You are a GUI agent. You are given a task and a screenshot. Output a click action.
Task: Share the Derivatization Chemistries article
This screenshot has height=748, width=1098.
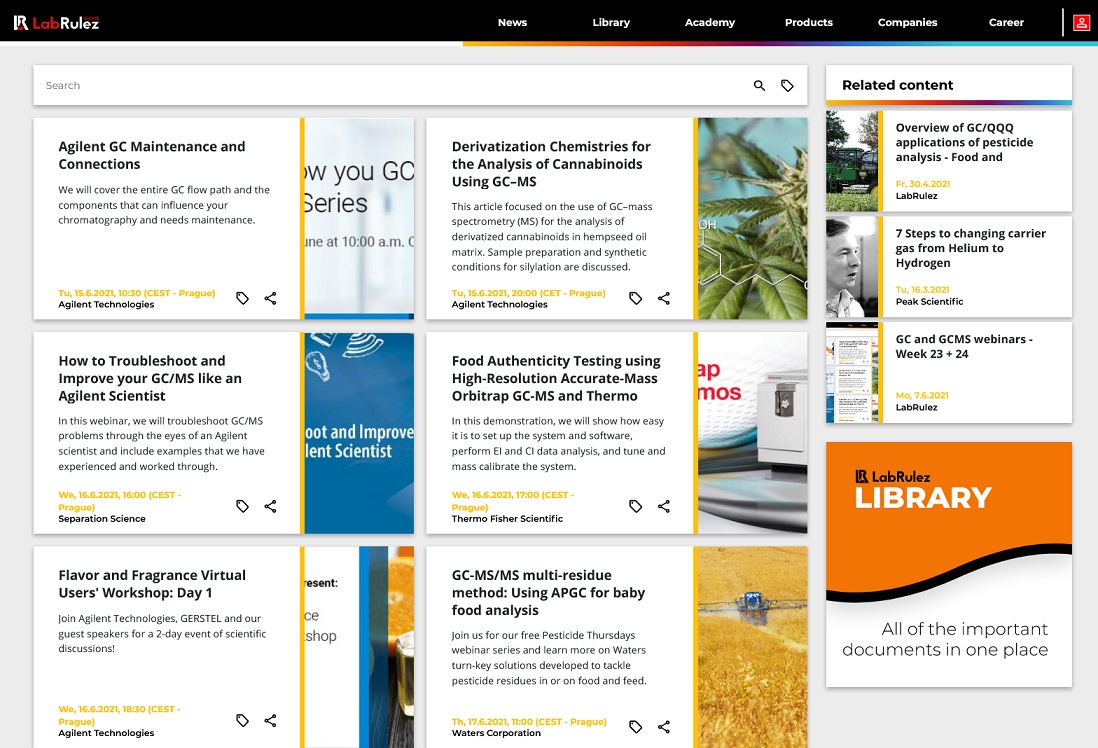[x=664, y=298]
